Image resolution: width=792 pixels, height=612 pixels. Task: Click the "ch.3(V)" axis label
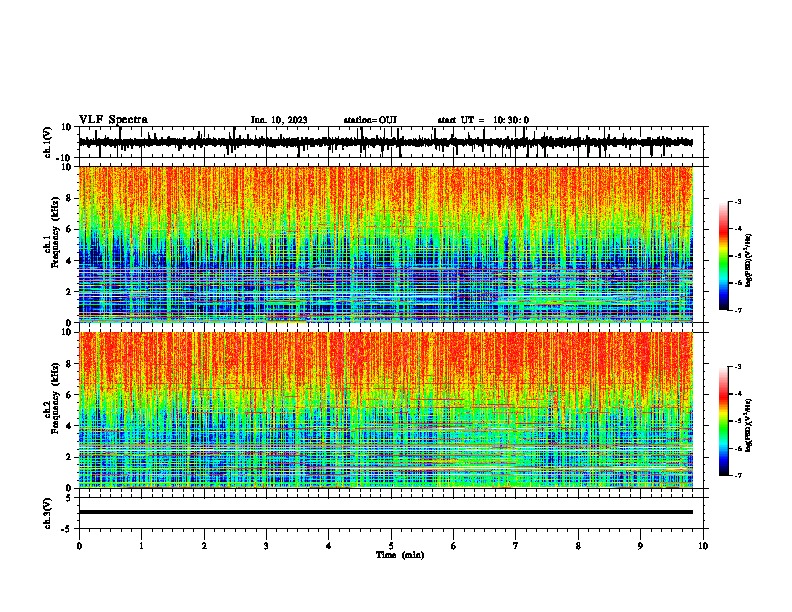(48, 513)
